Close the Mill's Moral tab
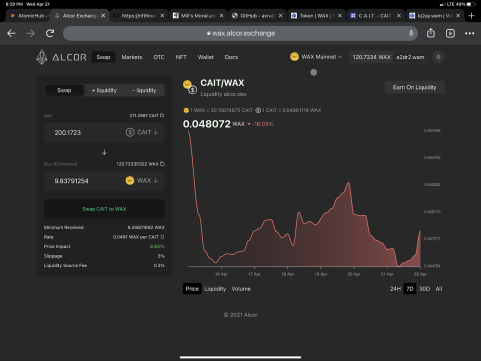Screen dimensions: 481x361 221,16
